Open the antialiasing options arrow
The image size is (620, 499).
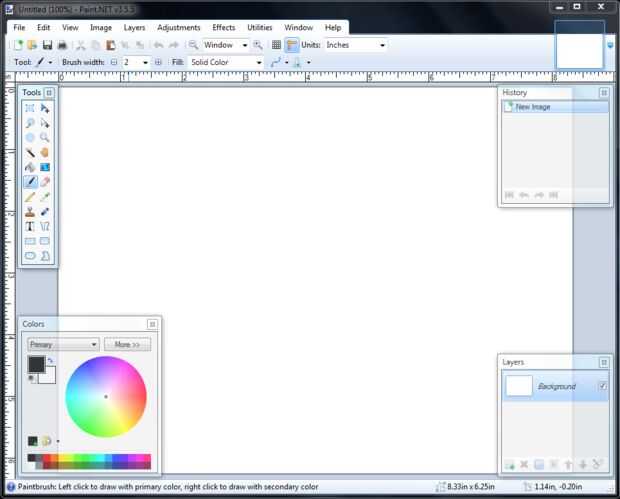pos(287,62)
